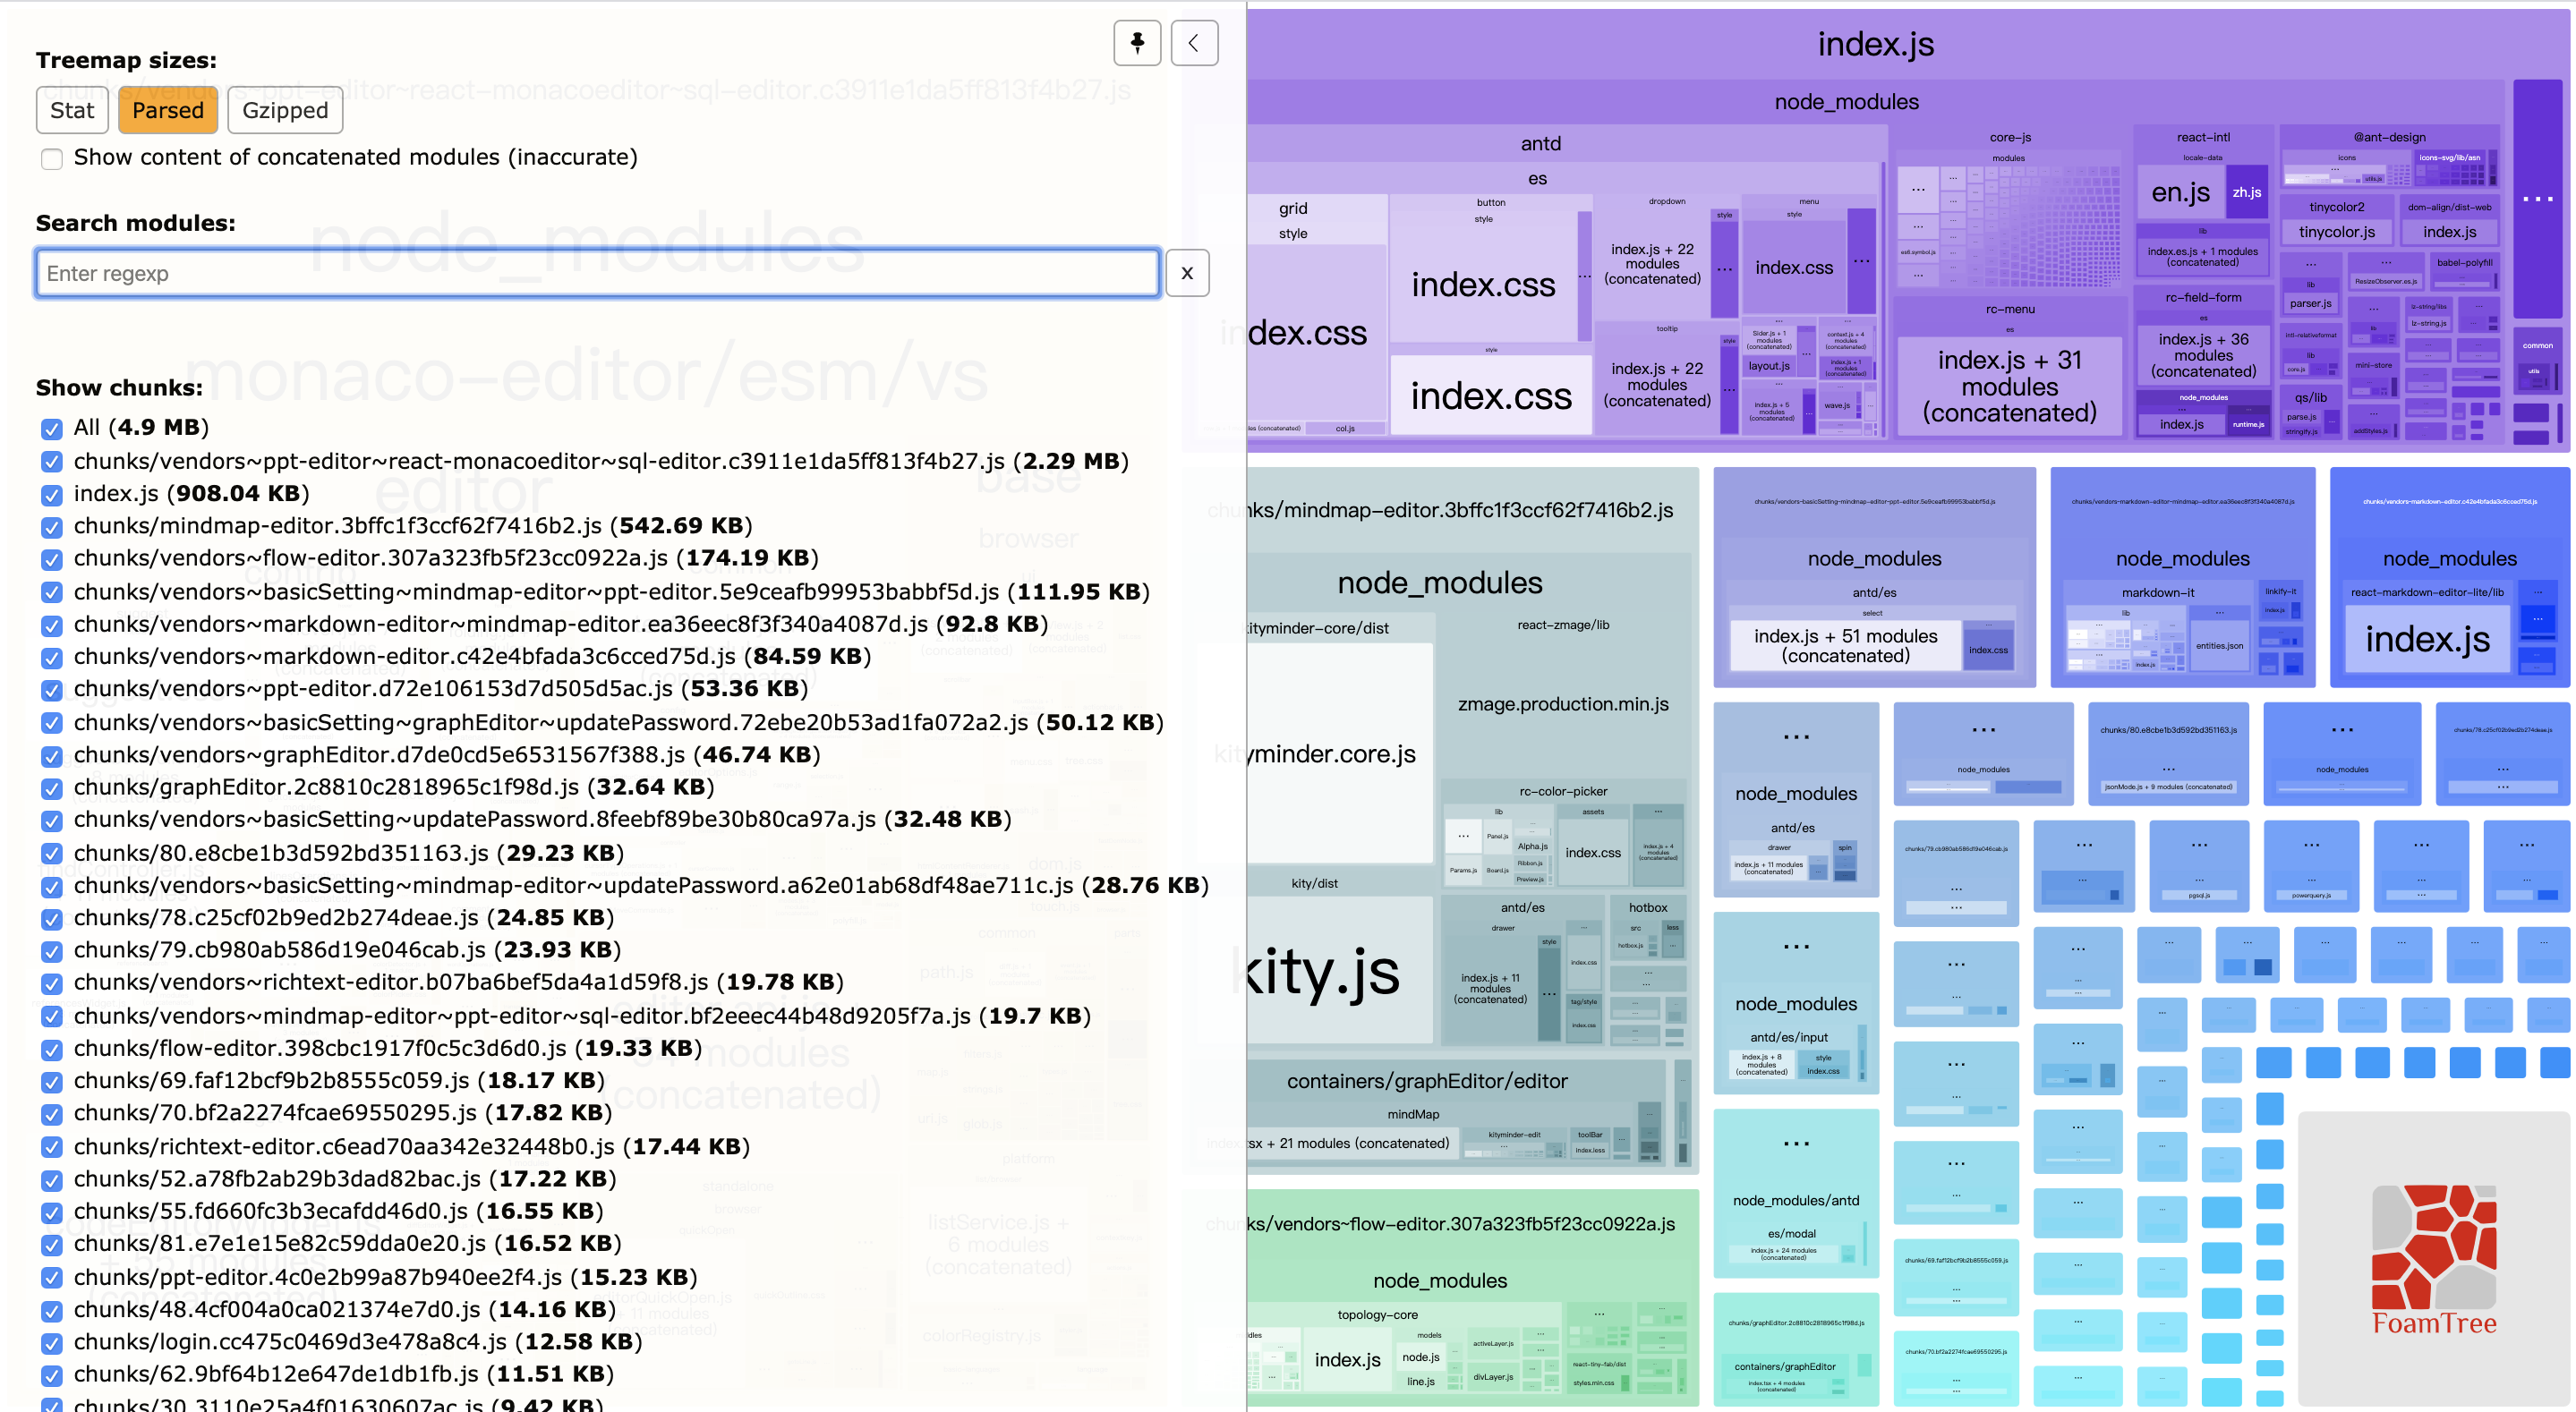Focus the Enter regexp search field

[597, 273]
